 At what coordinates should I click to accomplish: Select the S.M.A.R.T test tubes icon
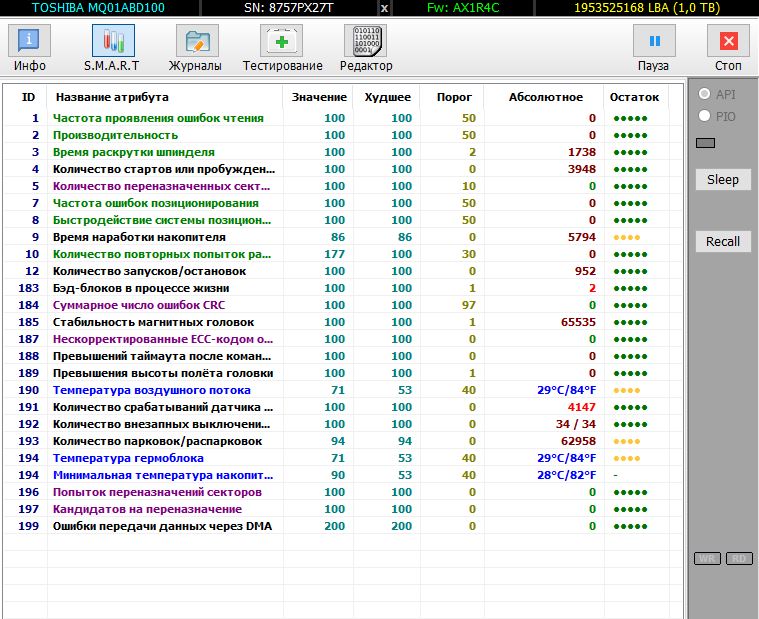(x=113, y=41)
